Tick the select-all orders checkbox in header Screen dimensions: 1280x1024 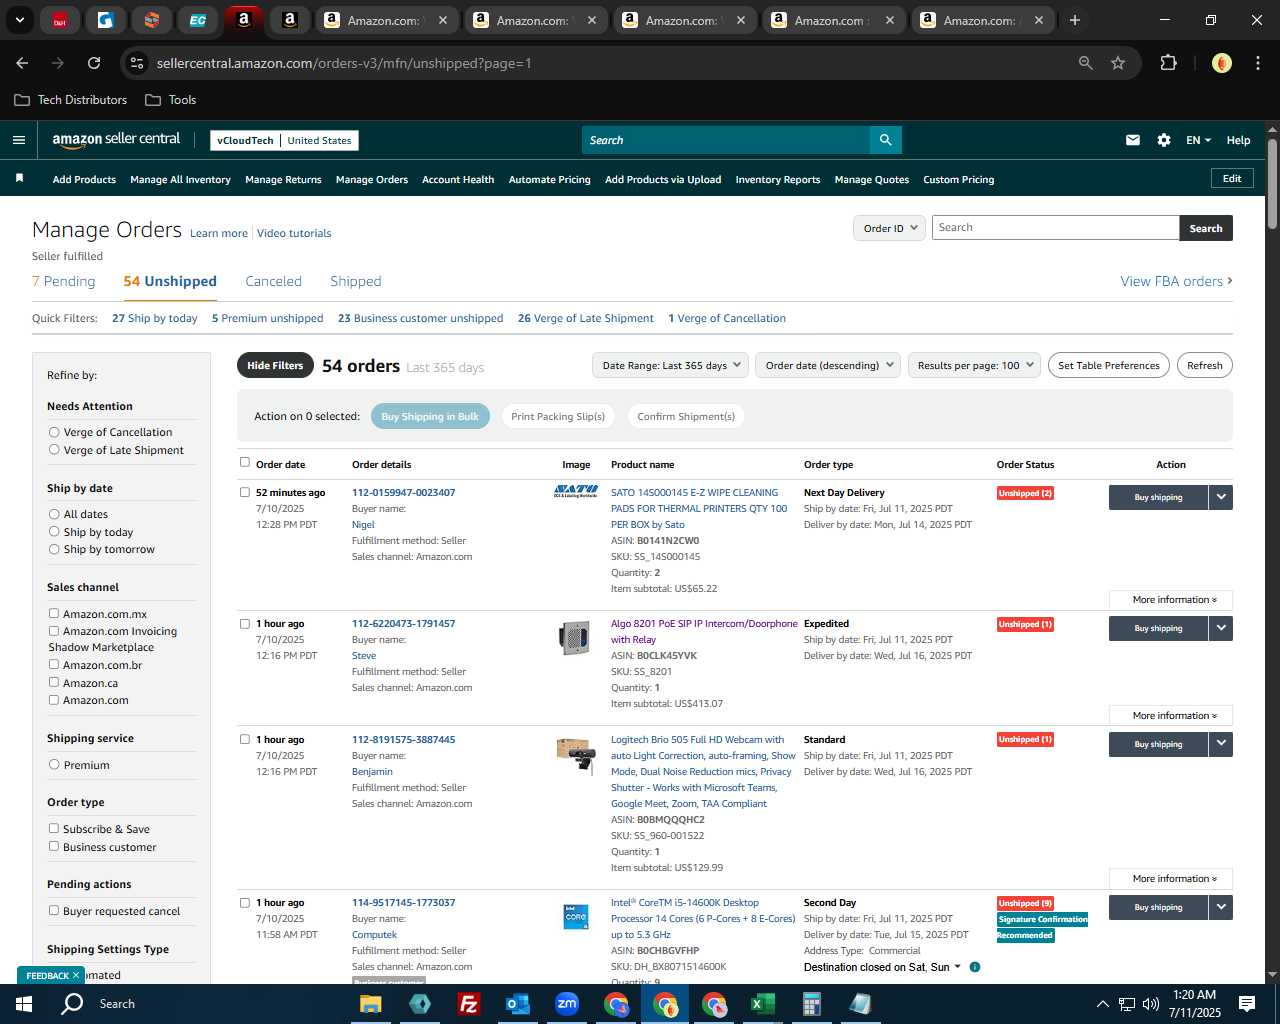[245, 462]
